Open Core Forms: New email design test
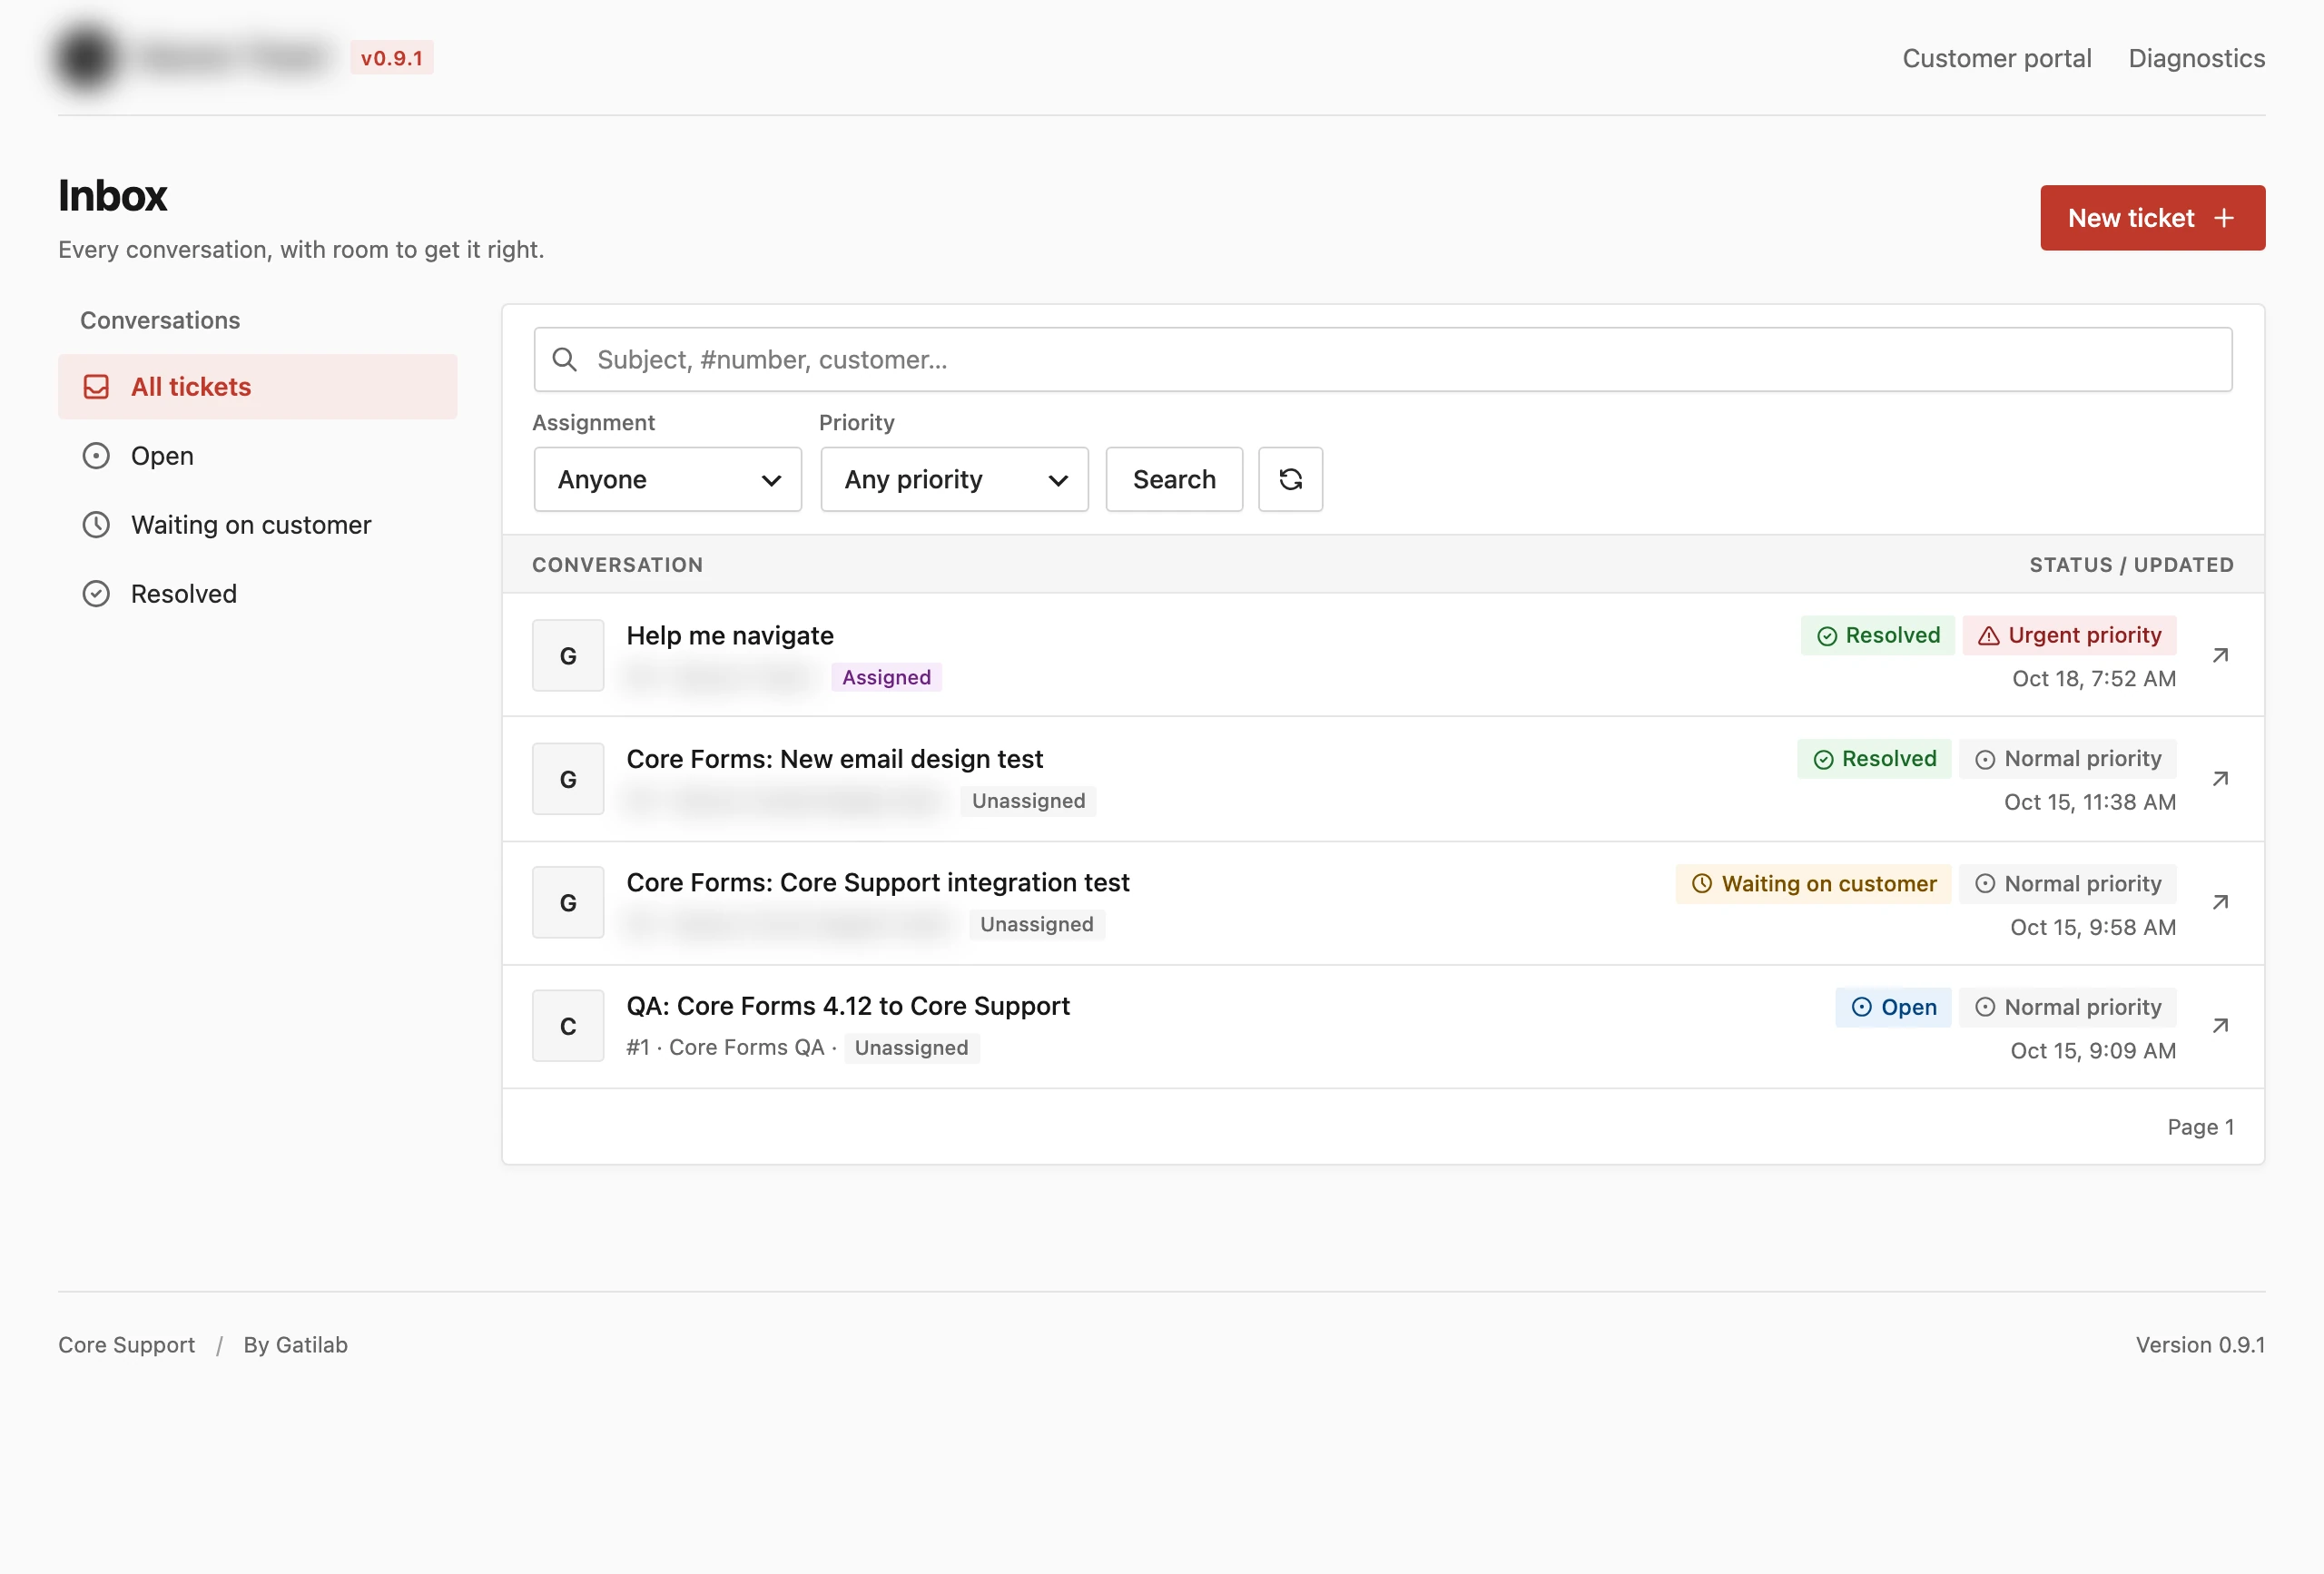2324x1574 pixels. (834, 759)
